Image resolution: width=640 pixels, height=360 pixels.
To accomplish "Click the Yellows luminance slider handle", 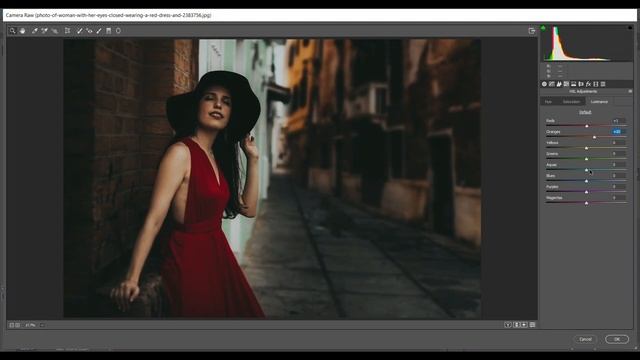I will coord(587,148).
